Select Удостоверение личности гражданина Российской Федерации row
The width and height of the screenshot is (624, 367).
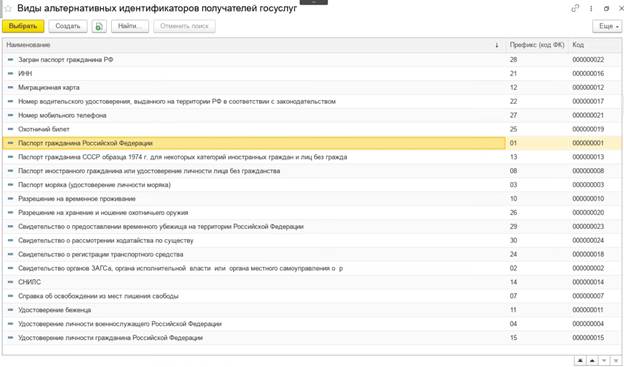312,338
